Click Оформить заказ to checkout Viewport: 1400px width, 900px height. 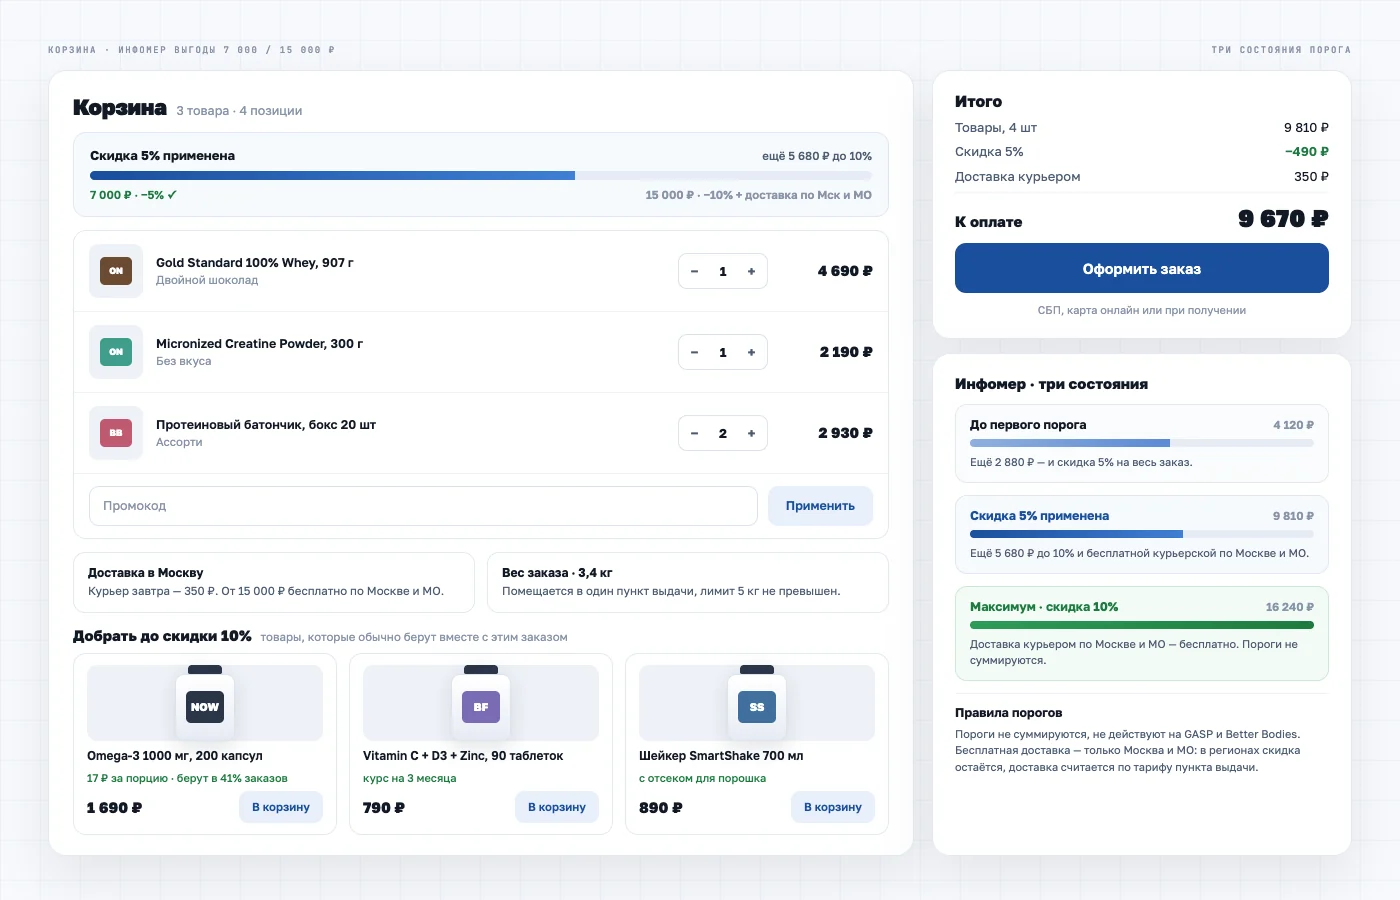pos(1141,268)
